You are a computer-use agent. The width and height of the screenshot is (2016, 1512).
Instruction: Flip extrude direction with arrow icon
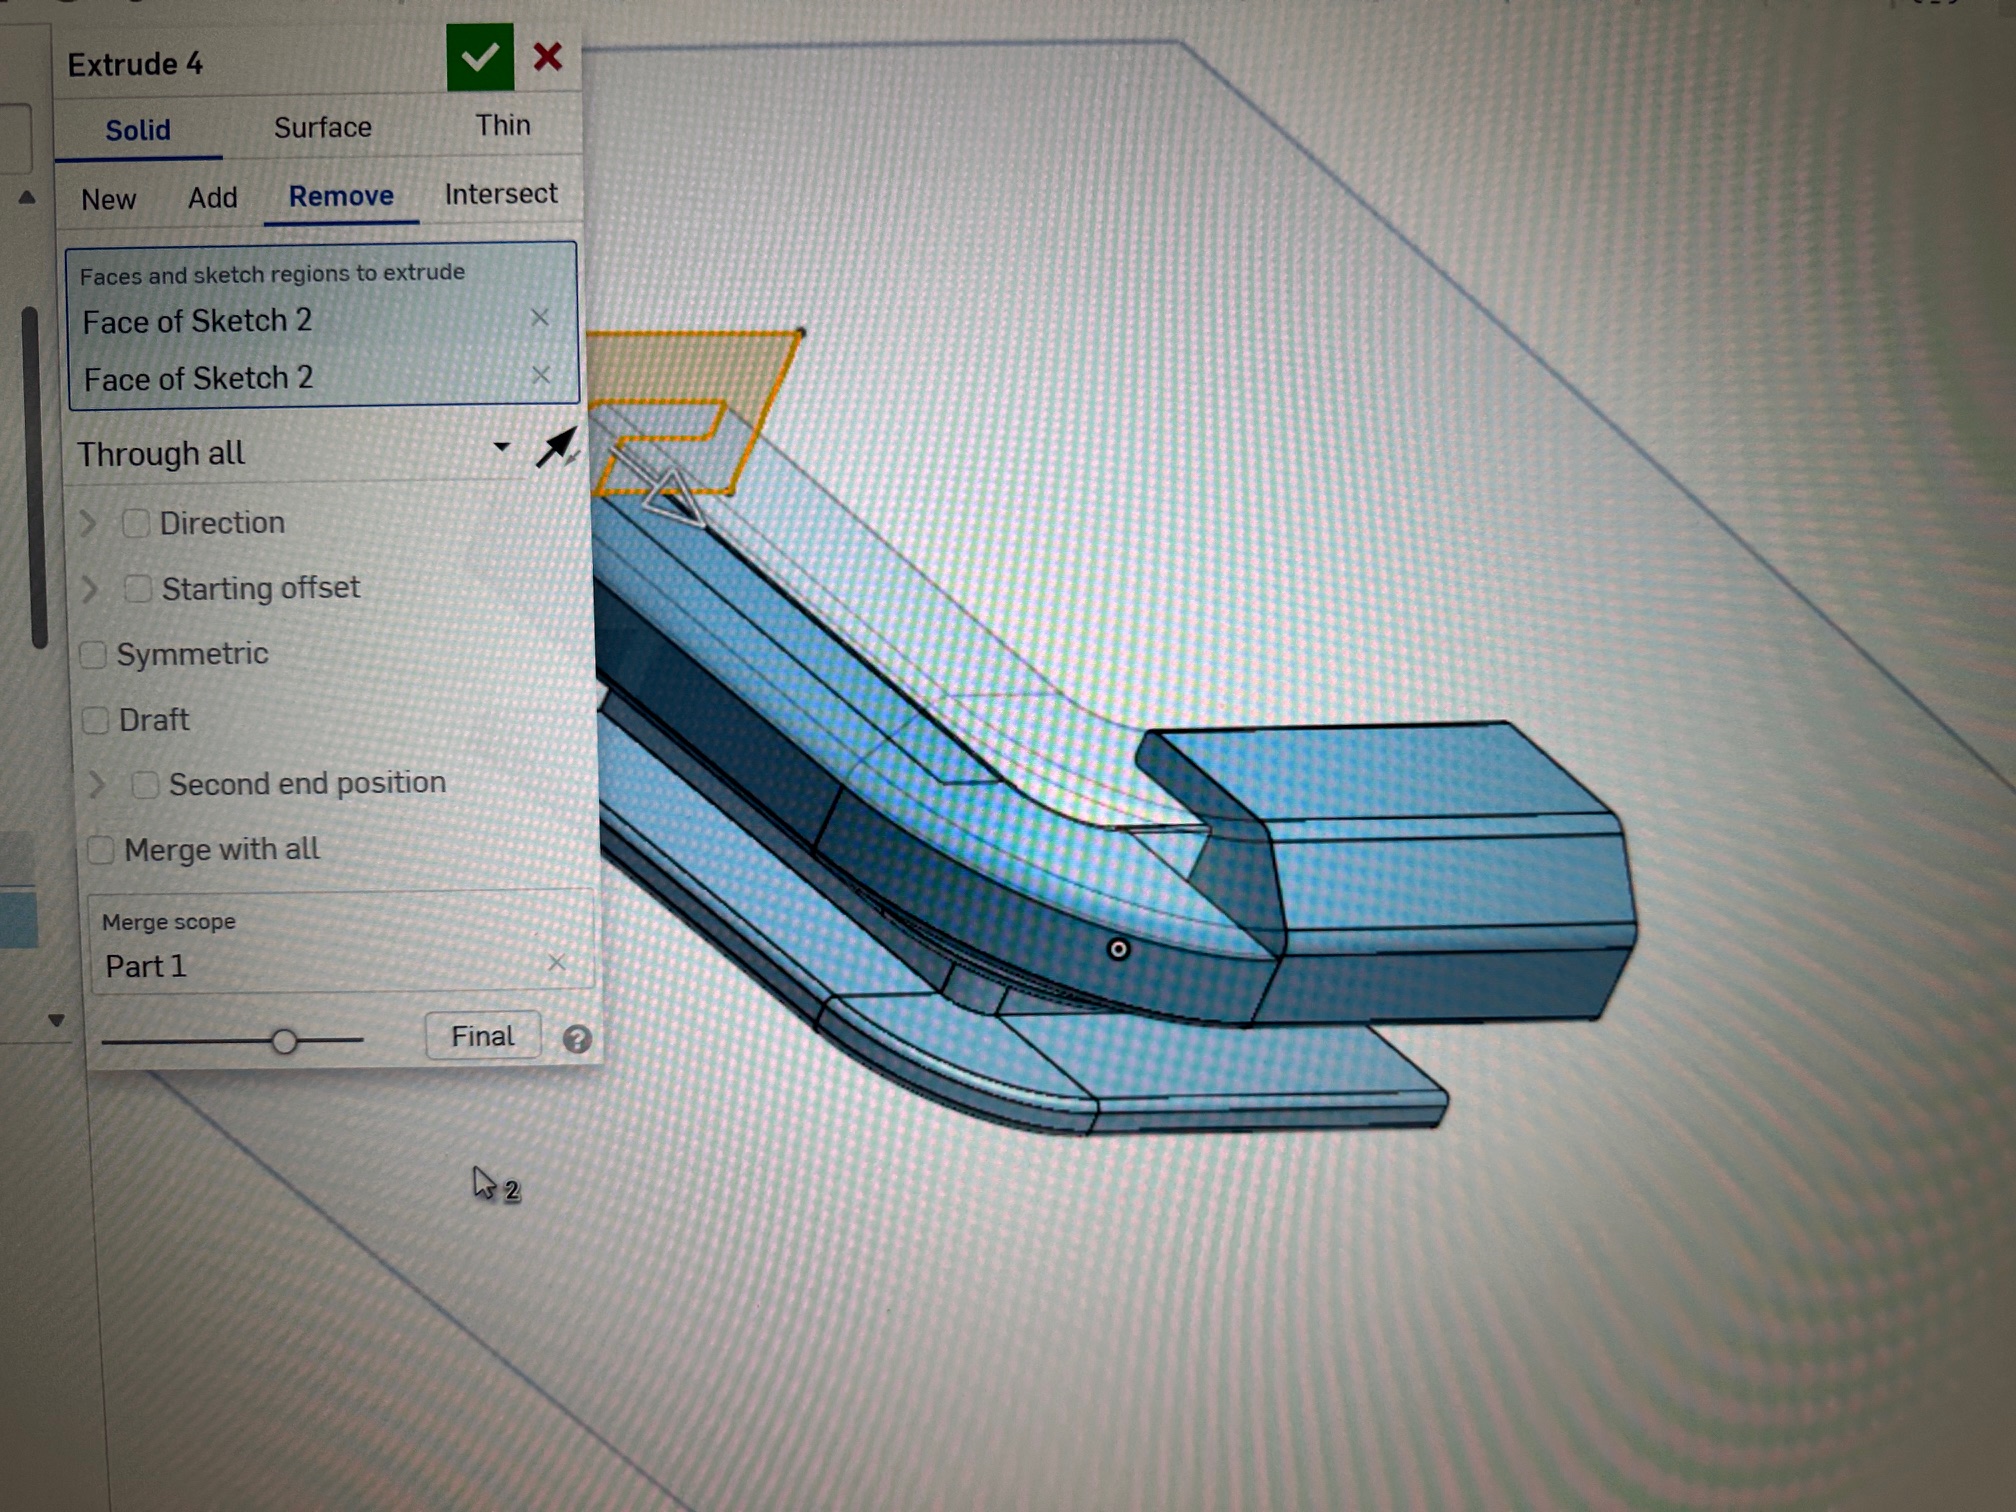point(556,447)
